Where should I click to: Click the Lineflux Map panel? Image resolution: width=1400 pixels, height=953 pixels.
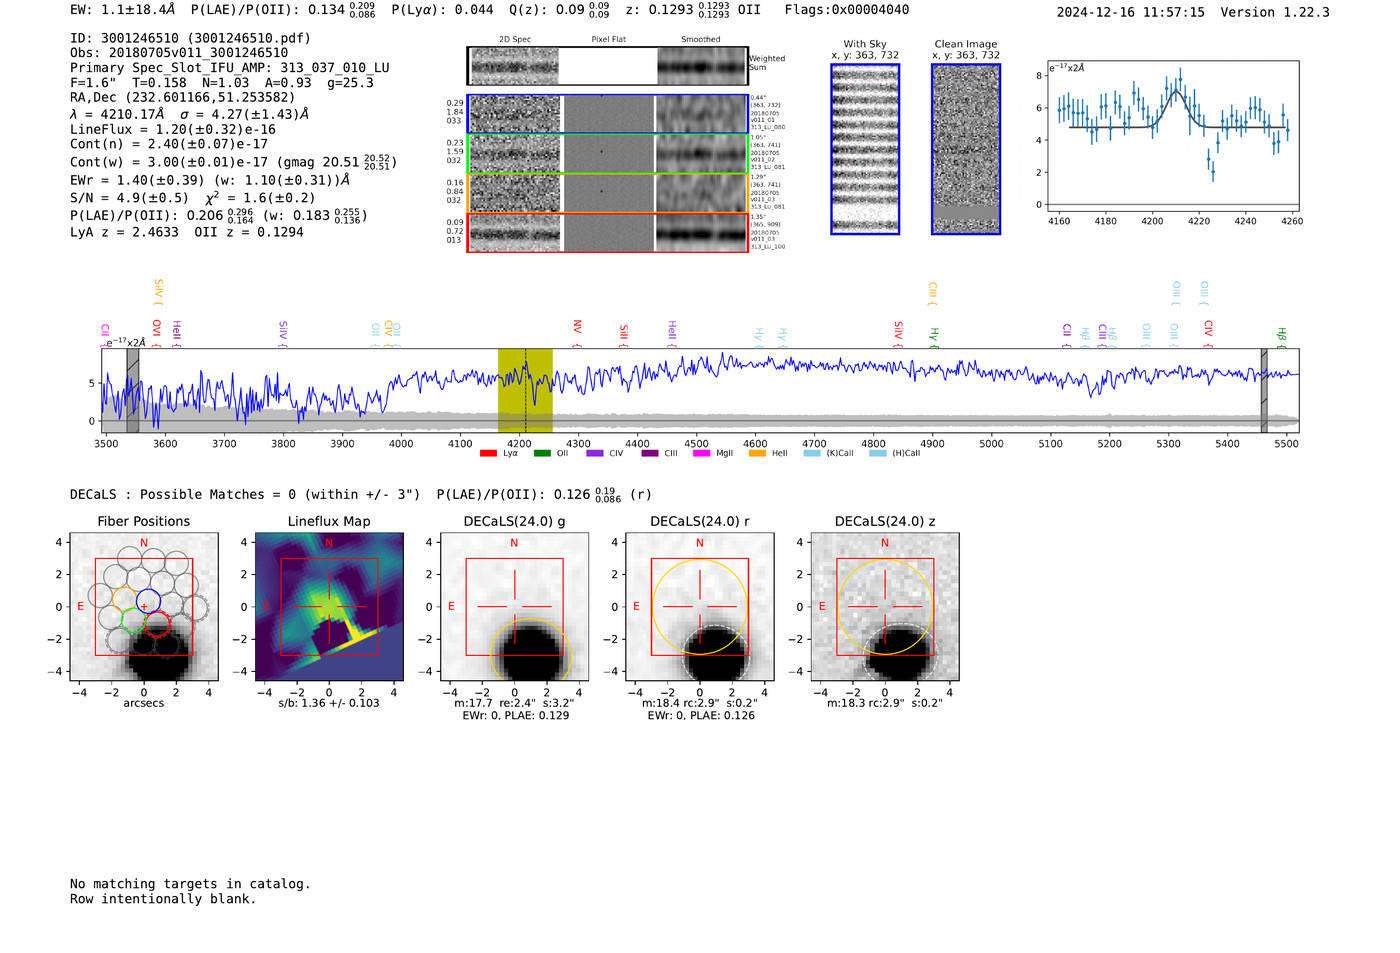pos(329,607)
